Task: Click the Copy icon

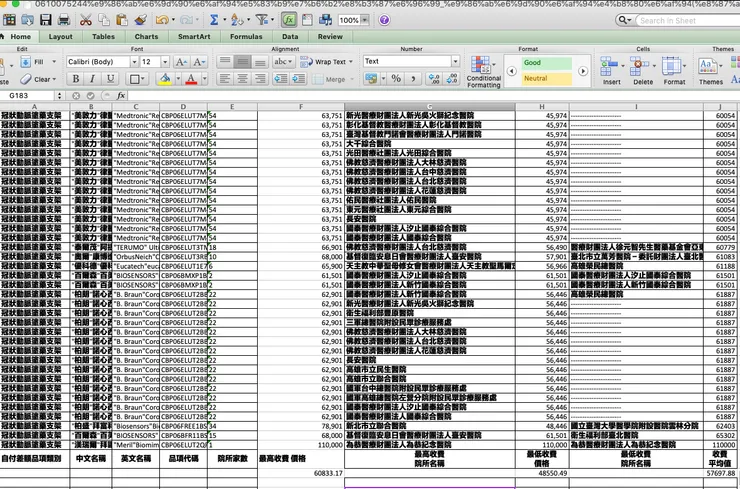Action: [x=103, y=20]
